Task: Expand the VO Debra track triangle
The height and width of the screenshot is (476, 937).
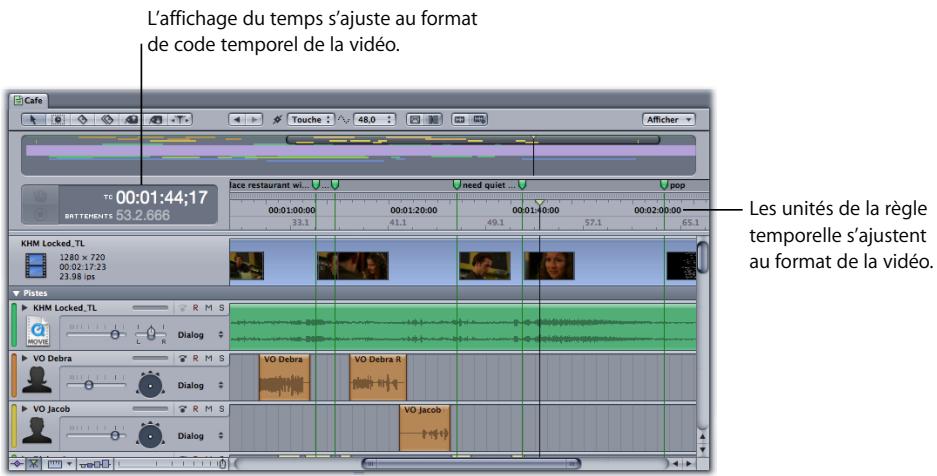Action: (25, 358)
